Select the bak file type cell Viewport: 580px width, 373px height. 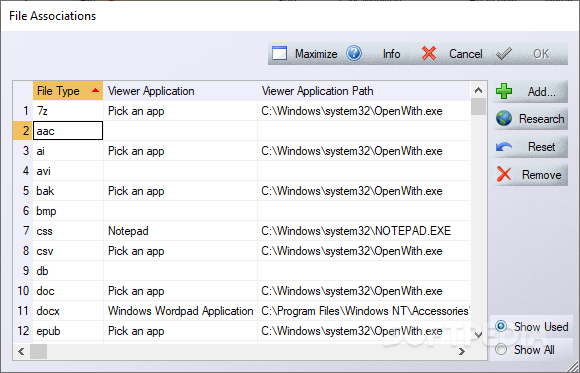click(68, 191)
